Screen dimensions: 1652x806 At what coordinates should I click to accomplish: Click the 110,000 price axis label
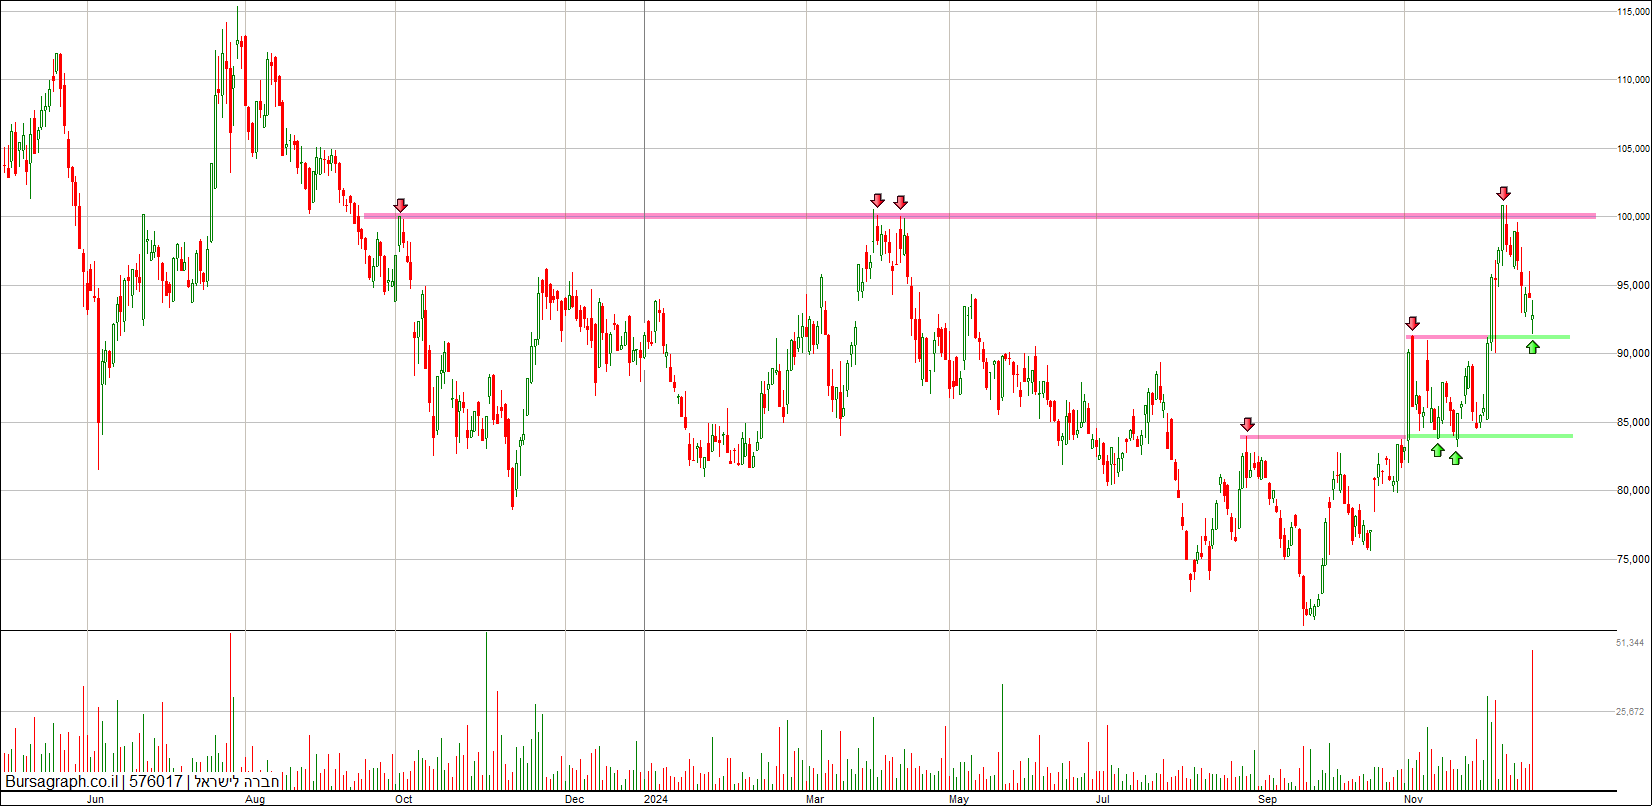(x=1632, y=80)
